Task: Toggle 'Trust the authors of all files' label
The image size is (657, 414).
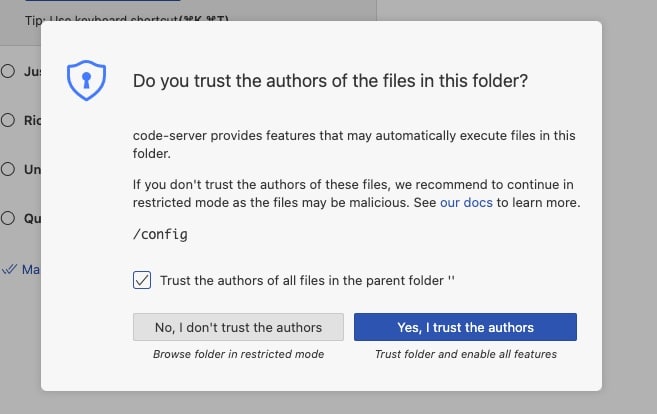Action: (307, 280)
